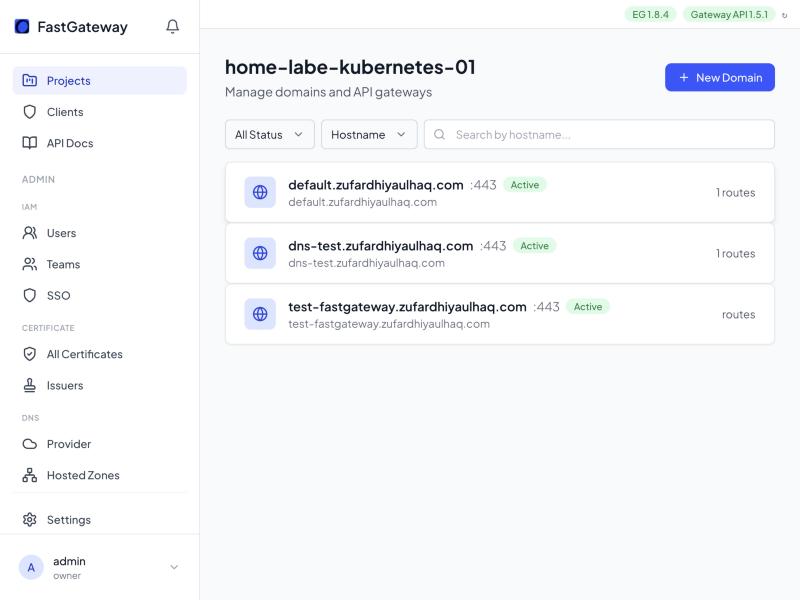This screenshot has width=800, height=600.
Task: Navigate to Teams
Action: pyautogui.click(x=99, y=264)
